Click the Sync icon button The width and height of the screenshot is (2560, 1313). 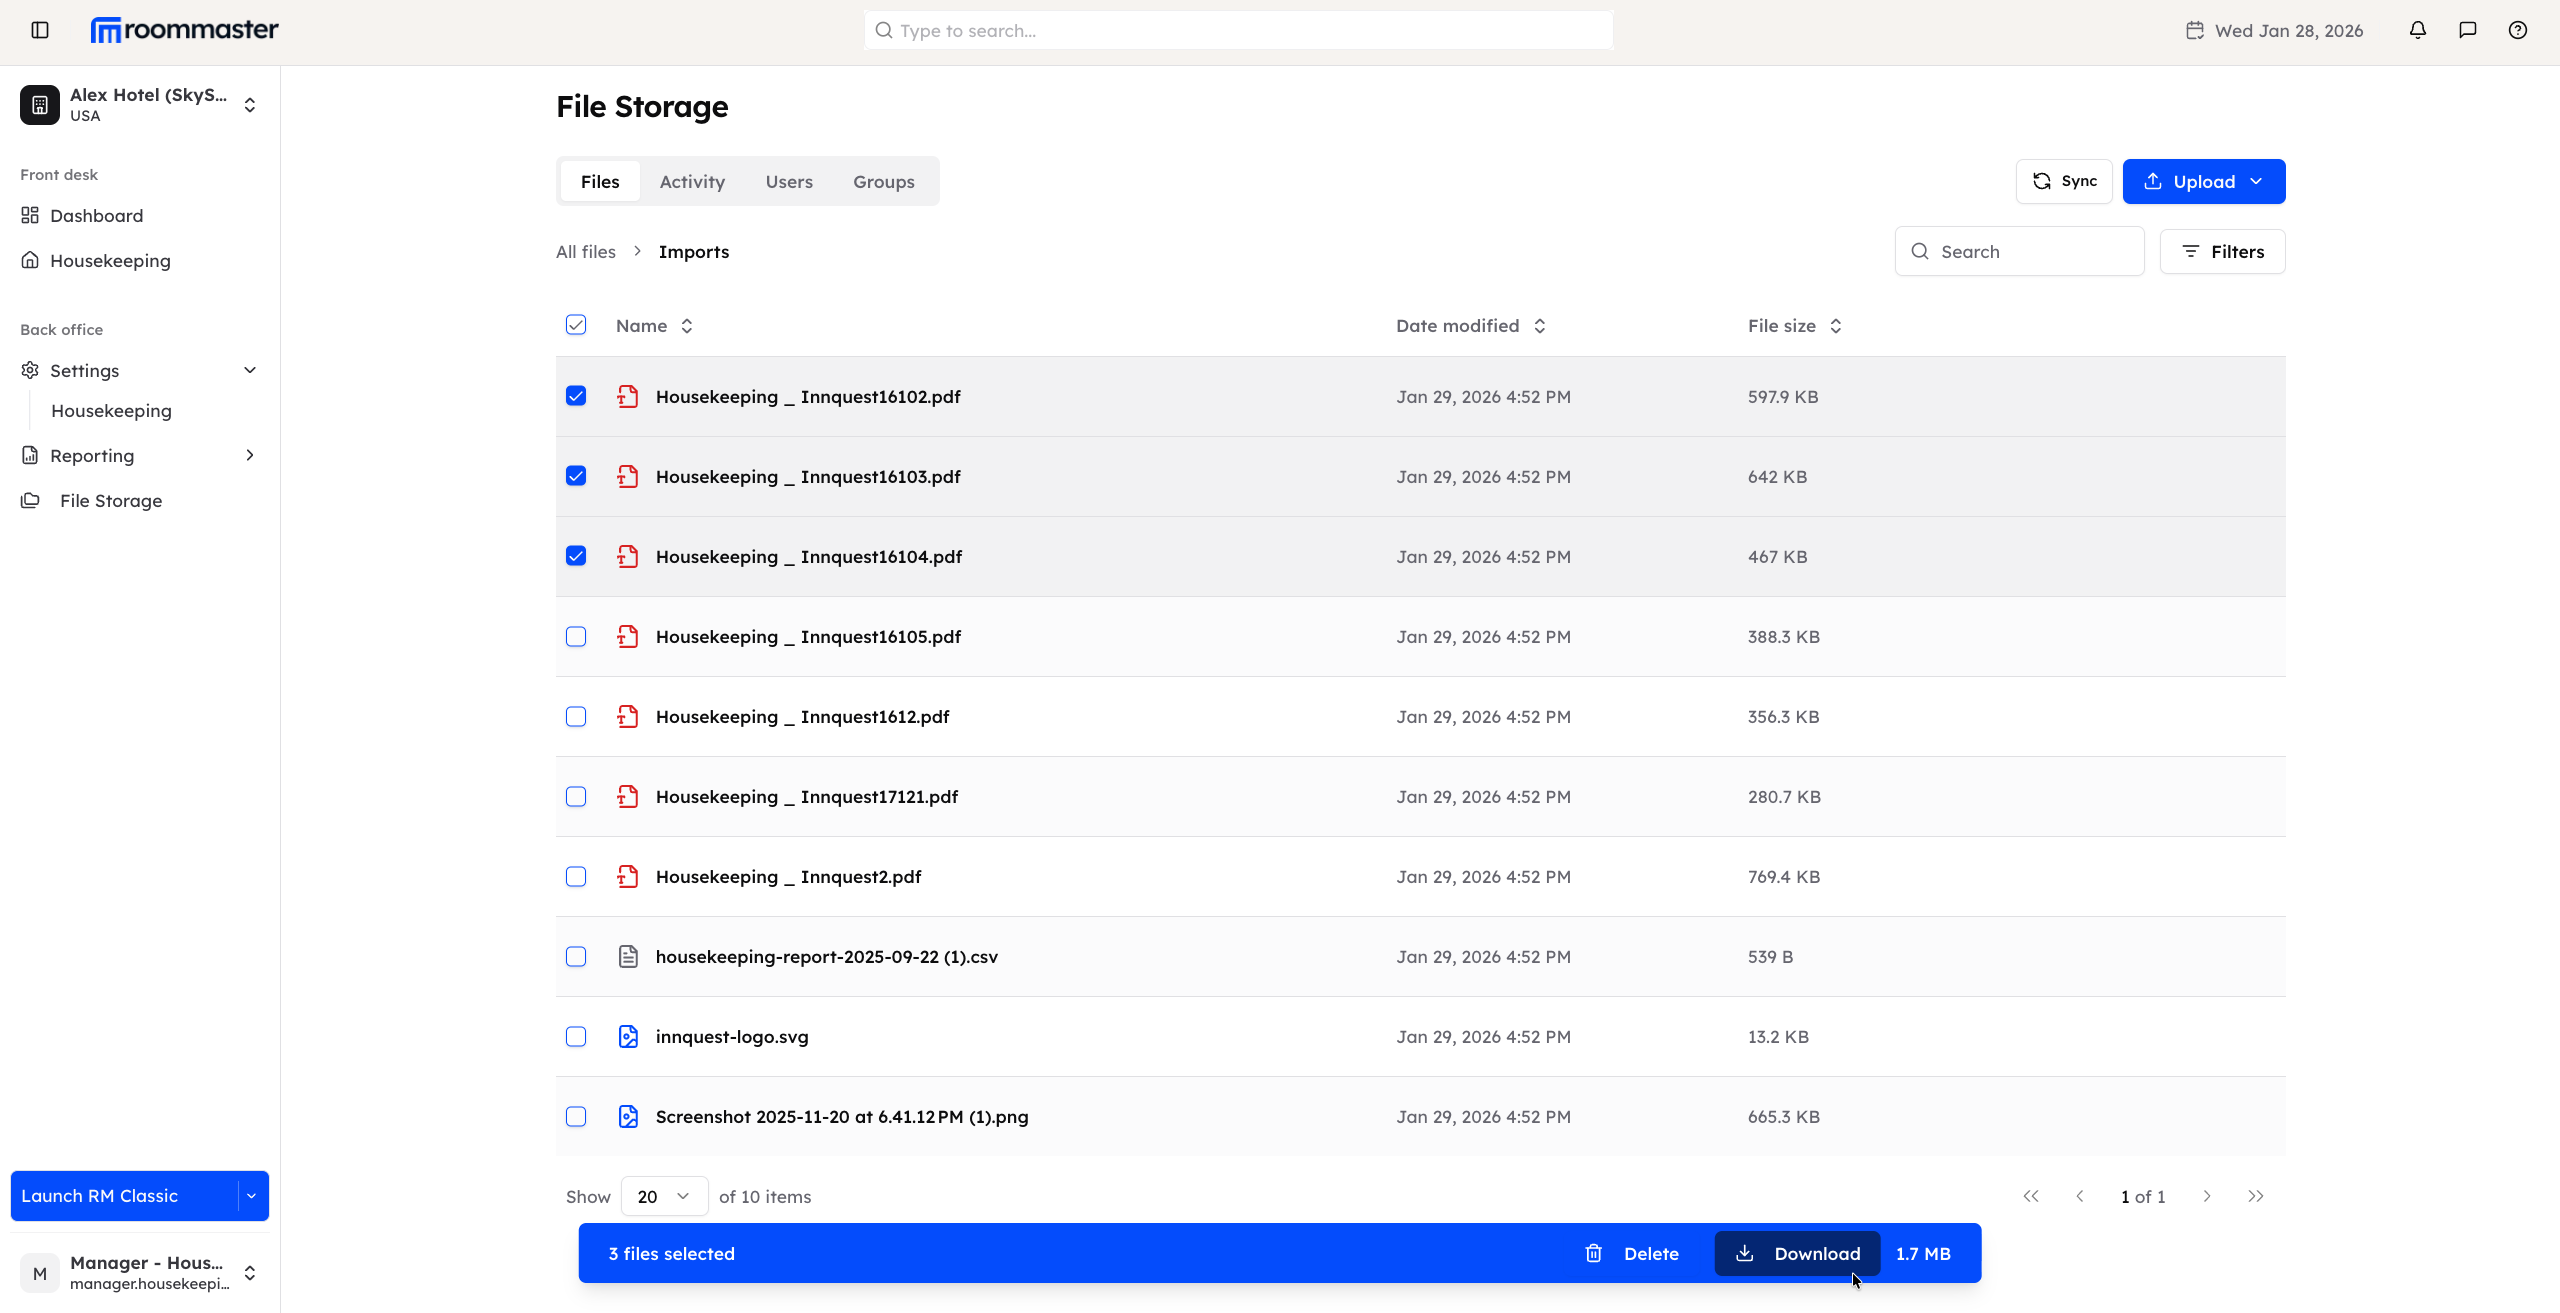coord(2042,181)
